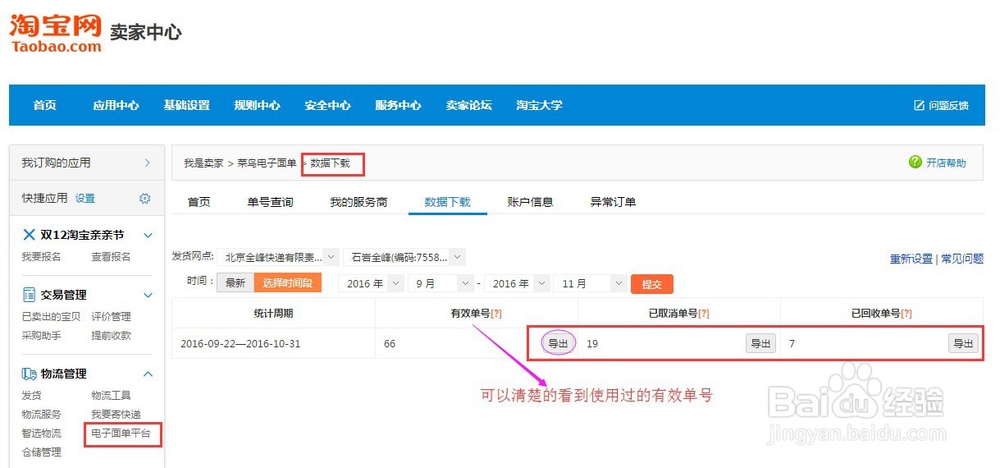This screenshot has height=468, width=1000.
Task: Open the 北京全峰快递 shipping company dropdown
Action: tap(277, 257)
